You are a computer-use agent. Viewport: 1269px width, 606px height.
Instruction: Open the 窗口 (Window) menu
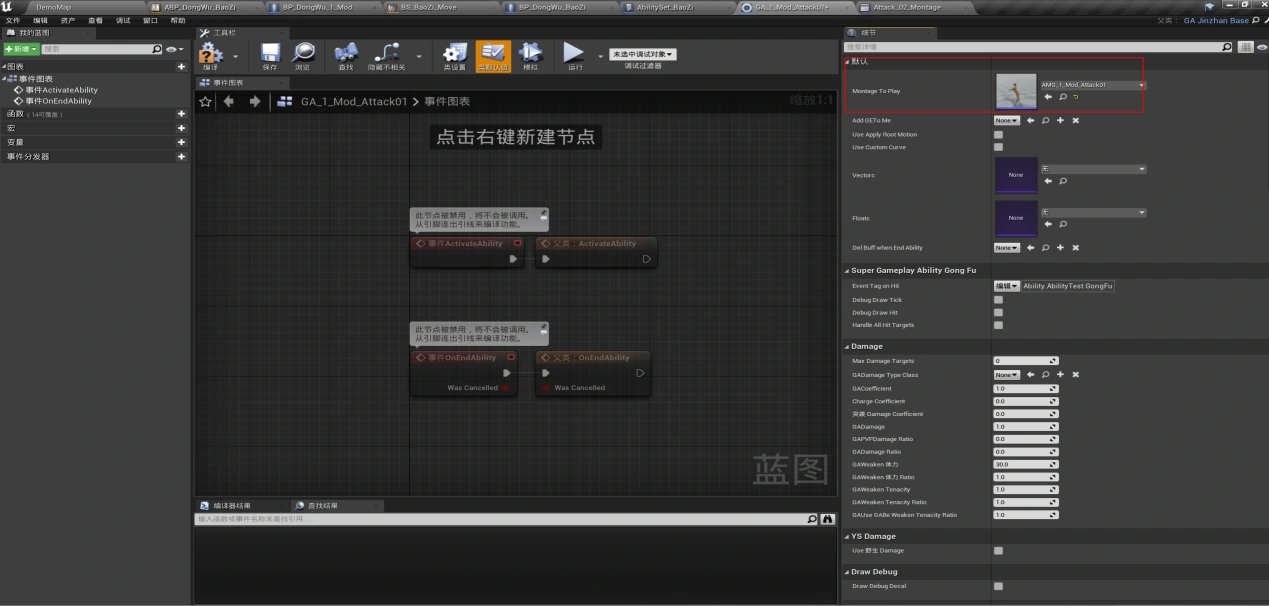[150, 20]
